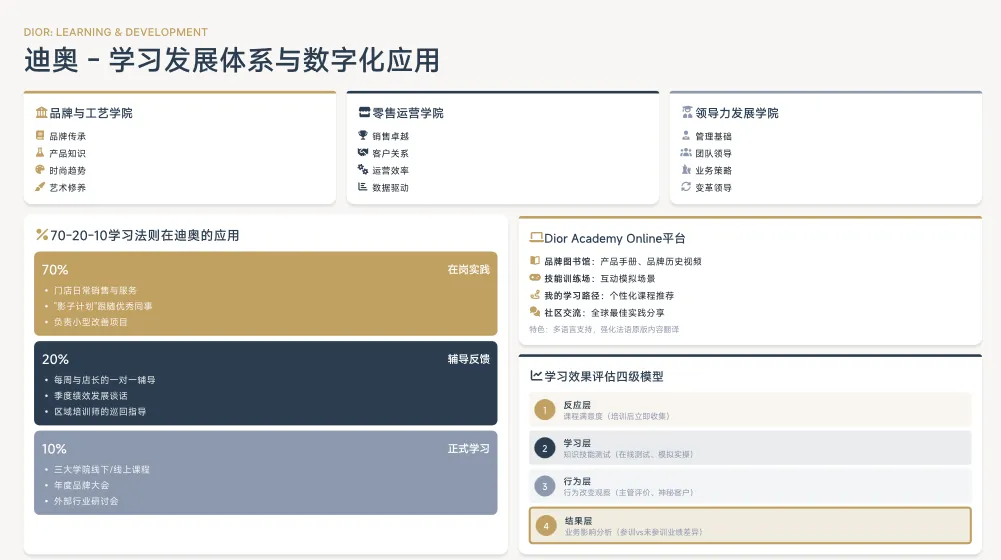Click the group icon next to 团队领导
This screenshot has height=560, width=1001.
[686, 153]
